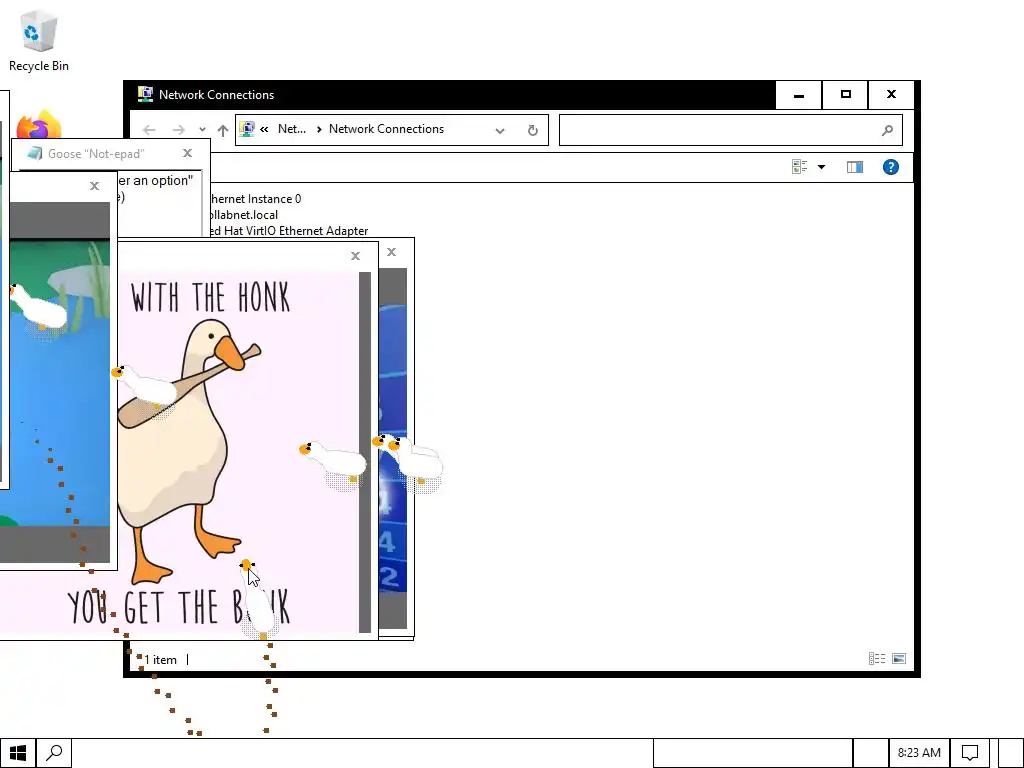Select the 'Net...' breadcrumb segment
1024x768 pixels.
pyautogui.click(x=292, y=129)
